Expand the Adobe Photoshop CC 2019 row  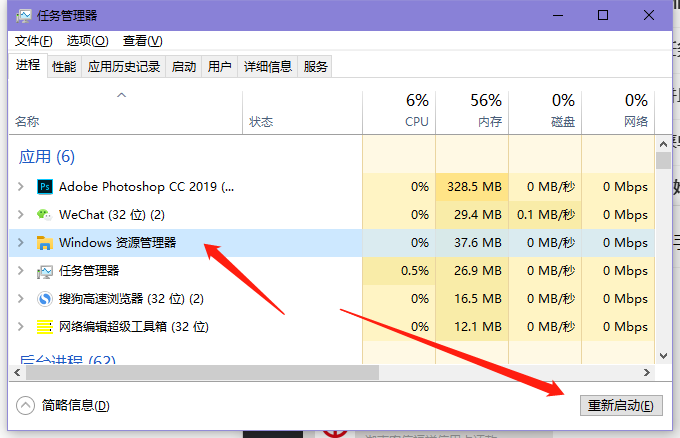click(x=20, y=187)
